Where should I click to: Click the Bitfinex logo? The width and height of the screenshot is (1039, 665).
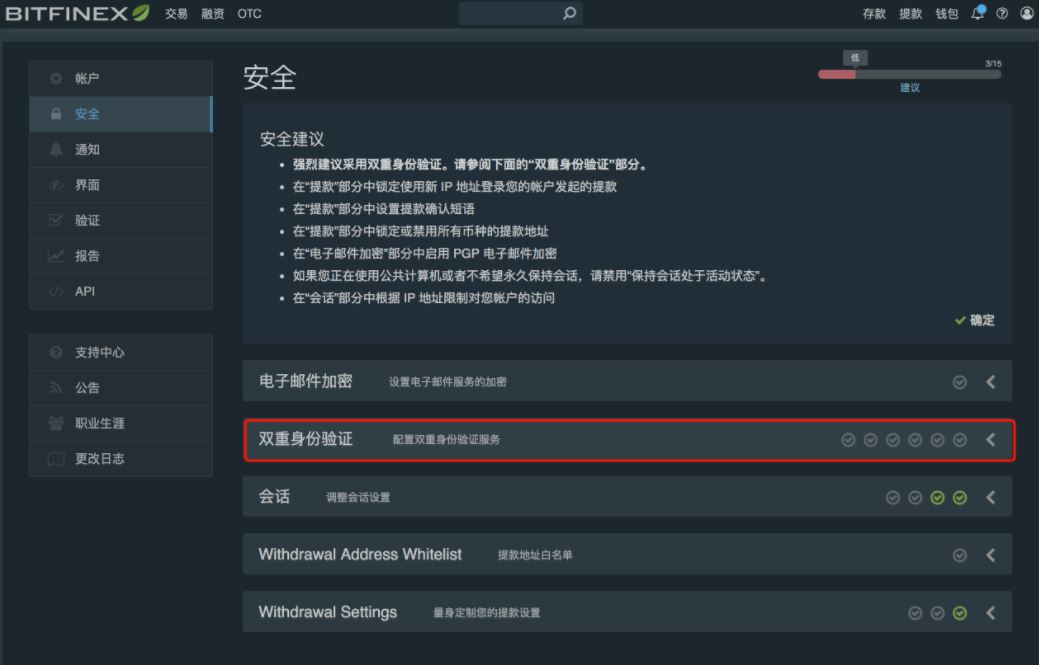pos(77,13)
